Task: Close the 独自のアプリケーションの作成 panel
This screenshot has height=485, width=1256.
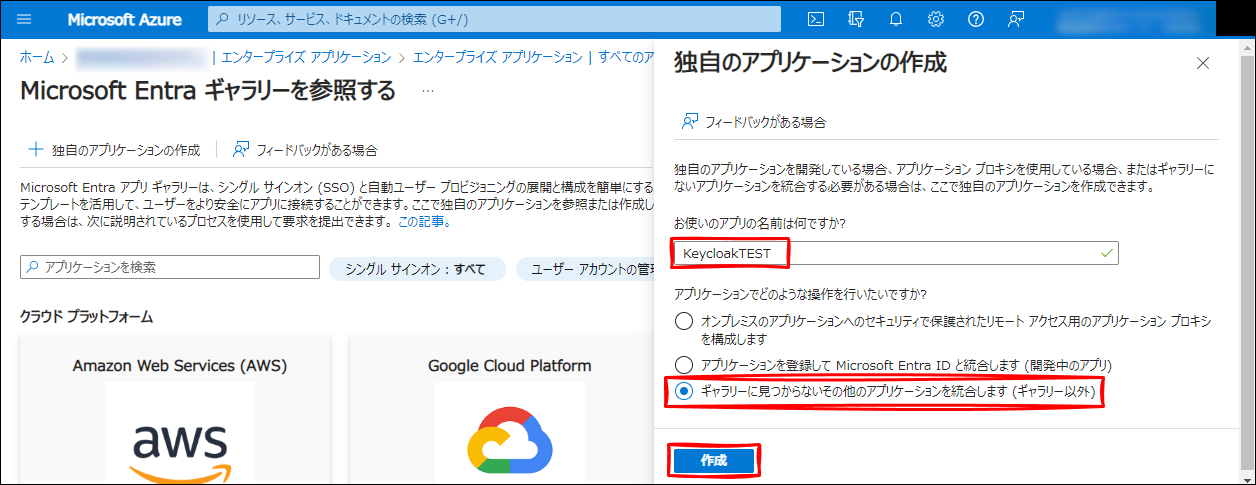Action: tap(1203, 64)
